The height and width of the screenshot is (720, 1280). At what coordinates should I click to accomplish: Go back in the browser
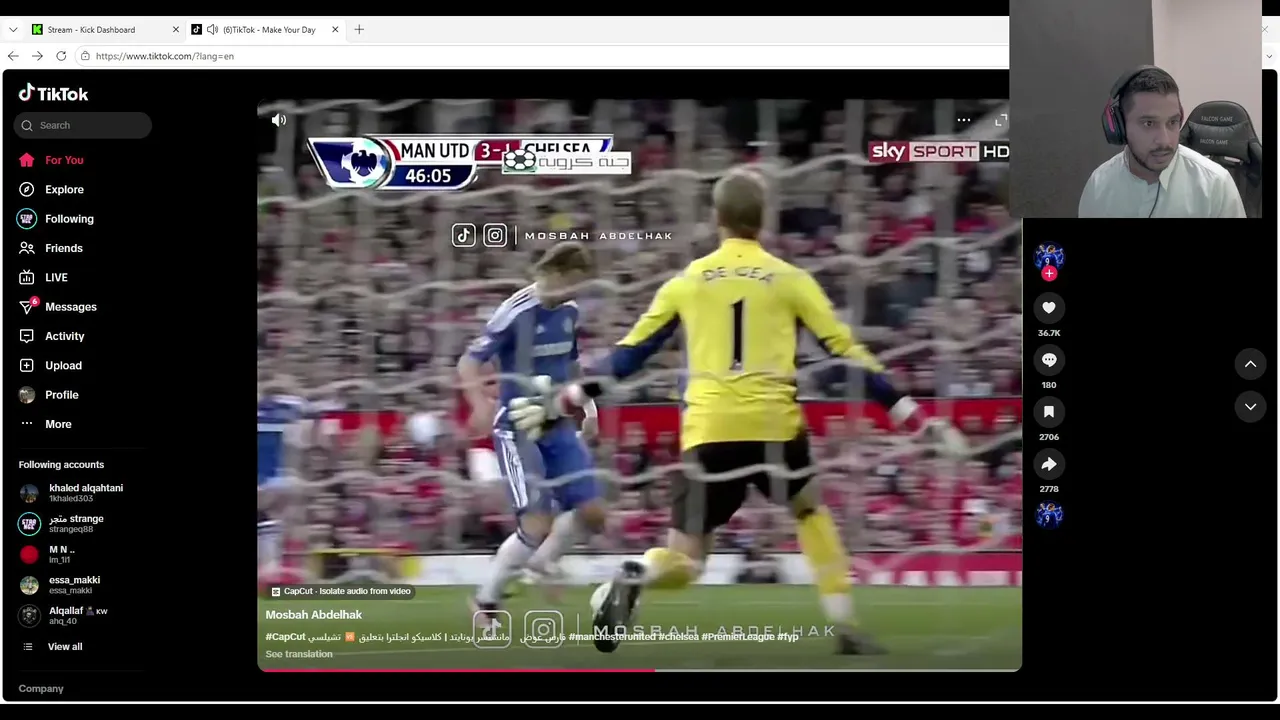pos(13,56)
